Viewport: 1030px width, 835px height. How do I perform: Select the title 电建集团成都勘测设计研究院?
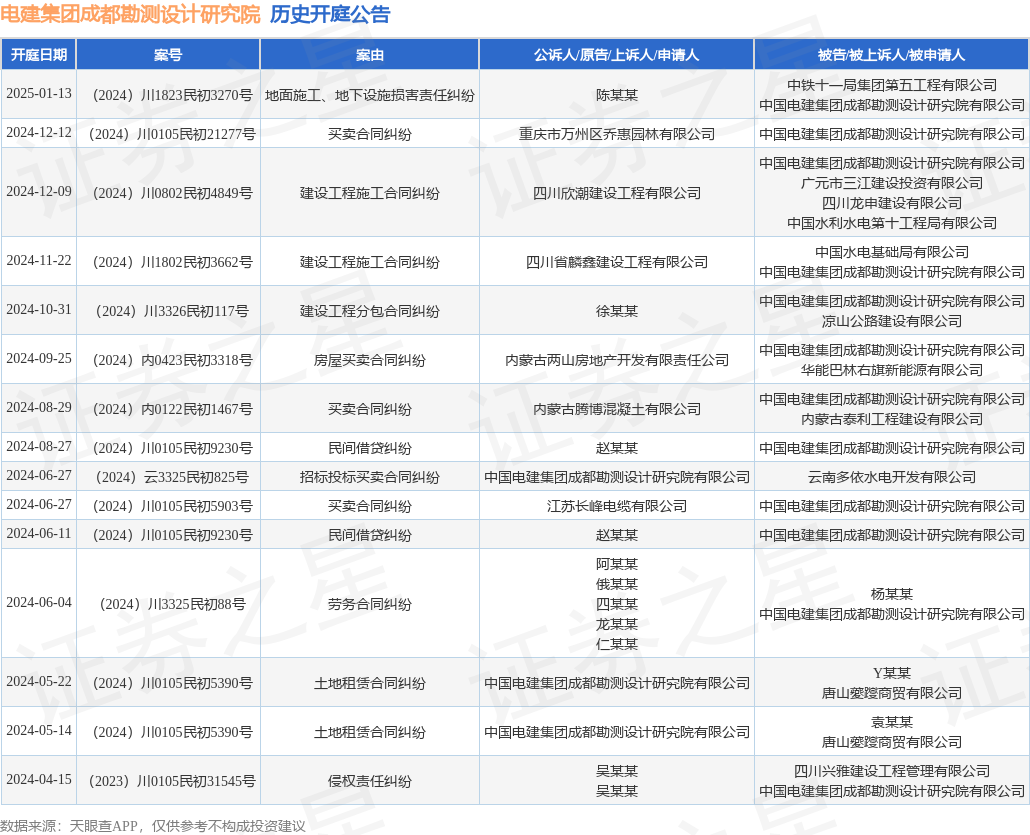130,14
